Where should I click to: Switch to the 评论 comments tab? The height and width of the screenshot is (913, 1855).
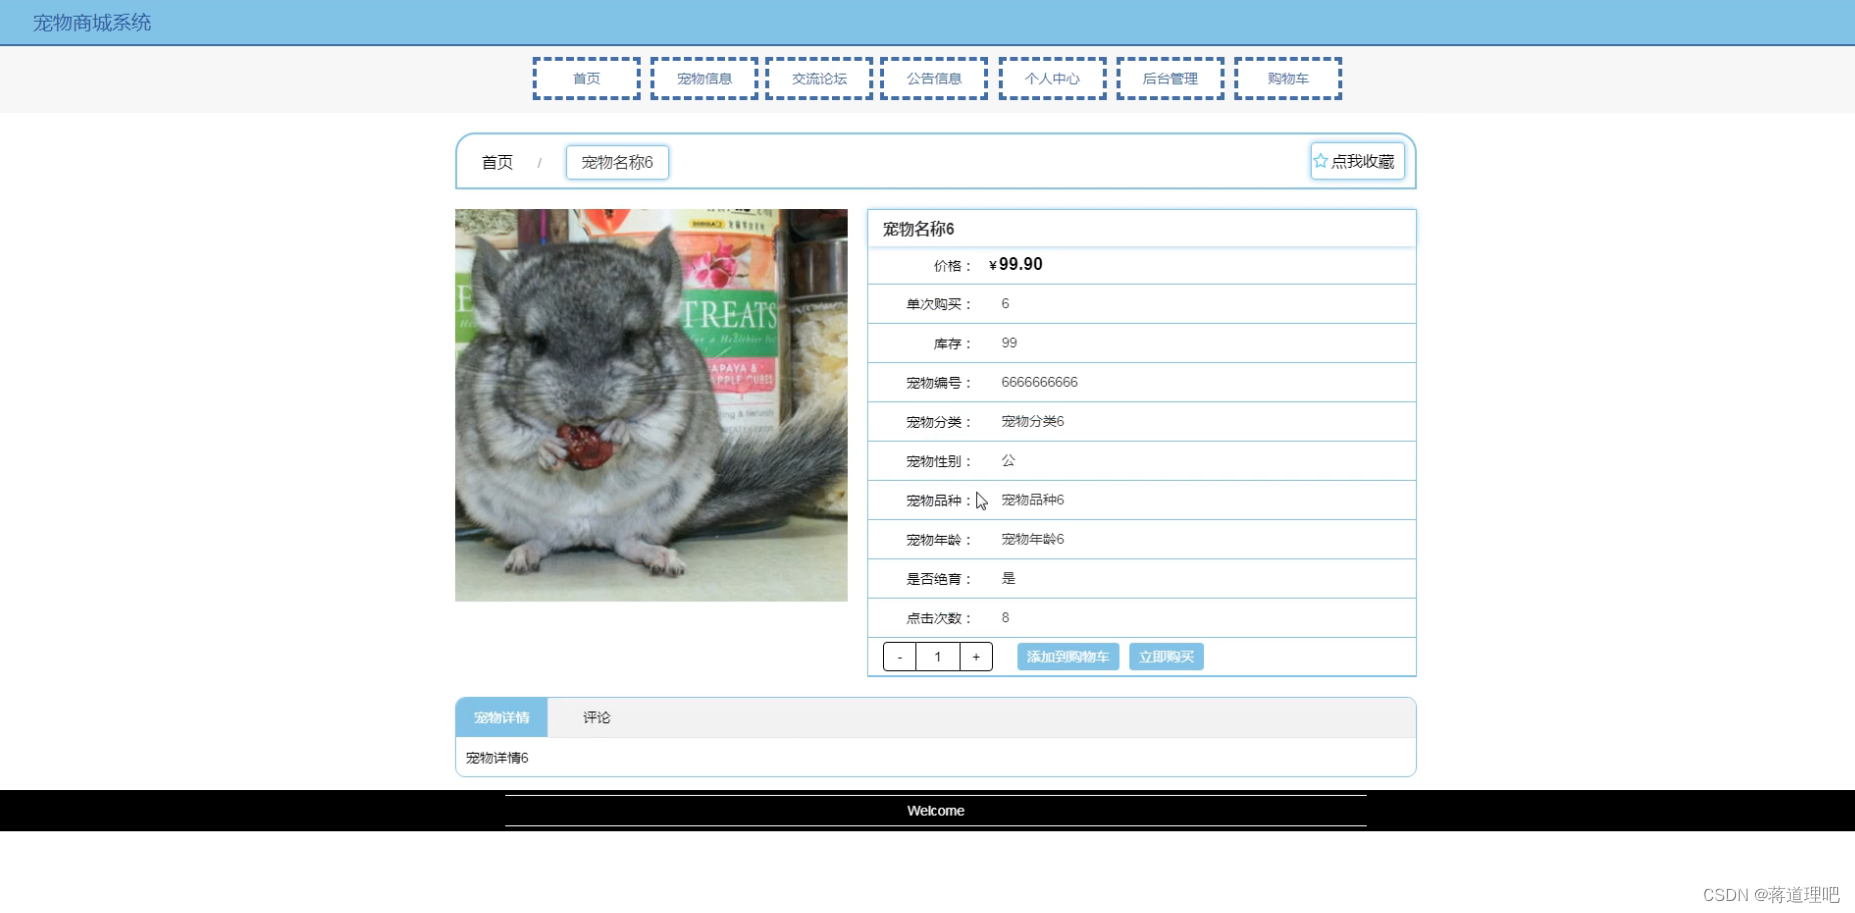[595, 717]
